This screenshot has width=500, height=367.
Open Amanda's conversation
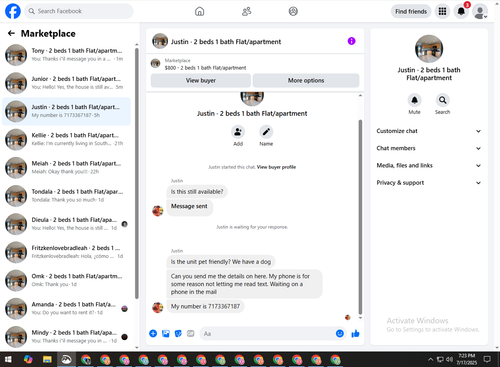pos(66,309)
